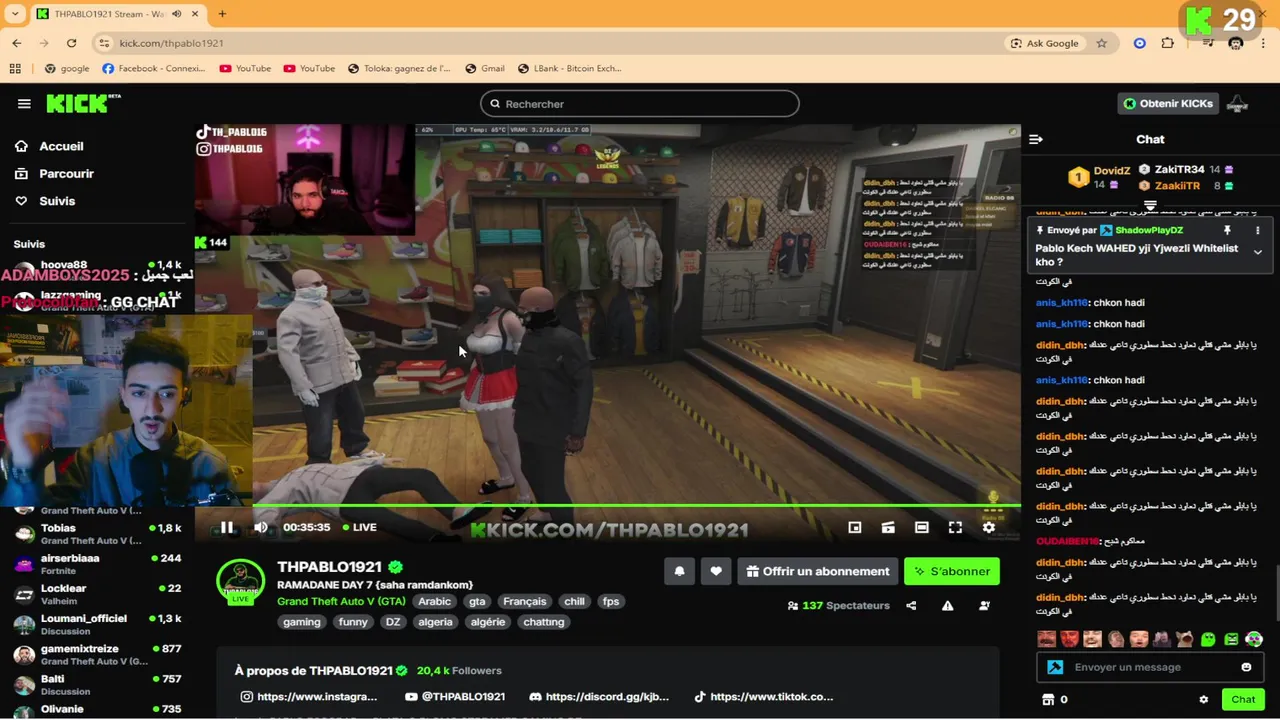Open Grand Theft Auto V (GTA) category link
This screenshot has height=720, width=1280.
[341, 601]
